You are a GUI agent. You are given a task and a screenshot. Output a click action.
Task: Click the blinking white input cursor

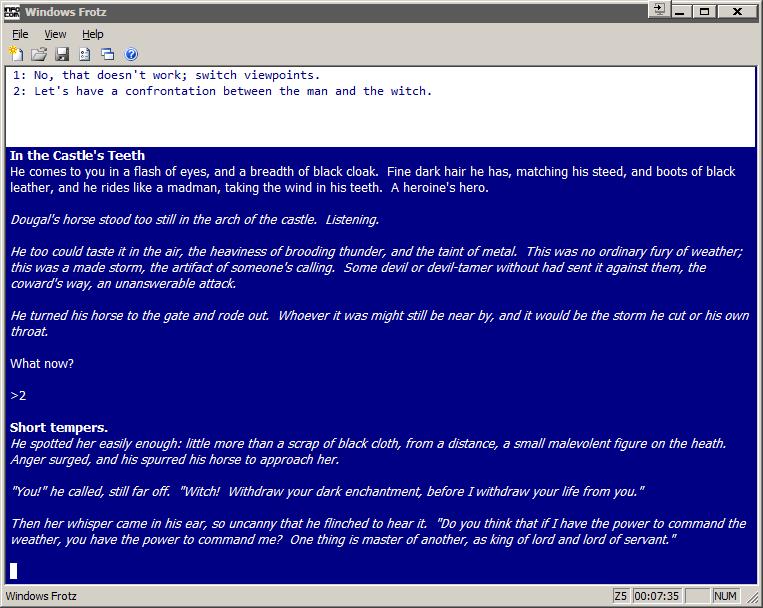pyautogui.click(x=14, y=571)
